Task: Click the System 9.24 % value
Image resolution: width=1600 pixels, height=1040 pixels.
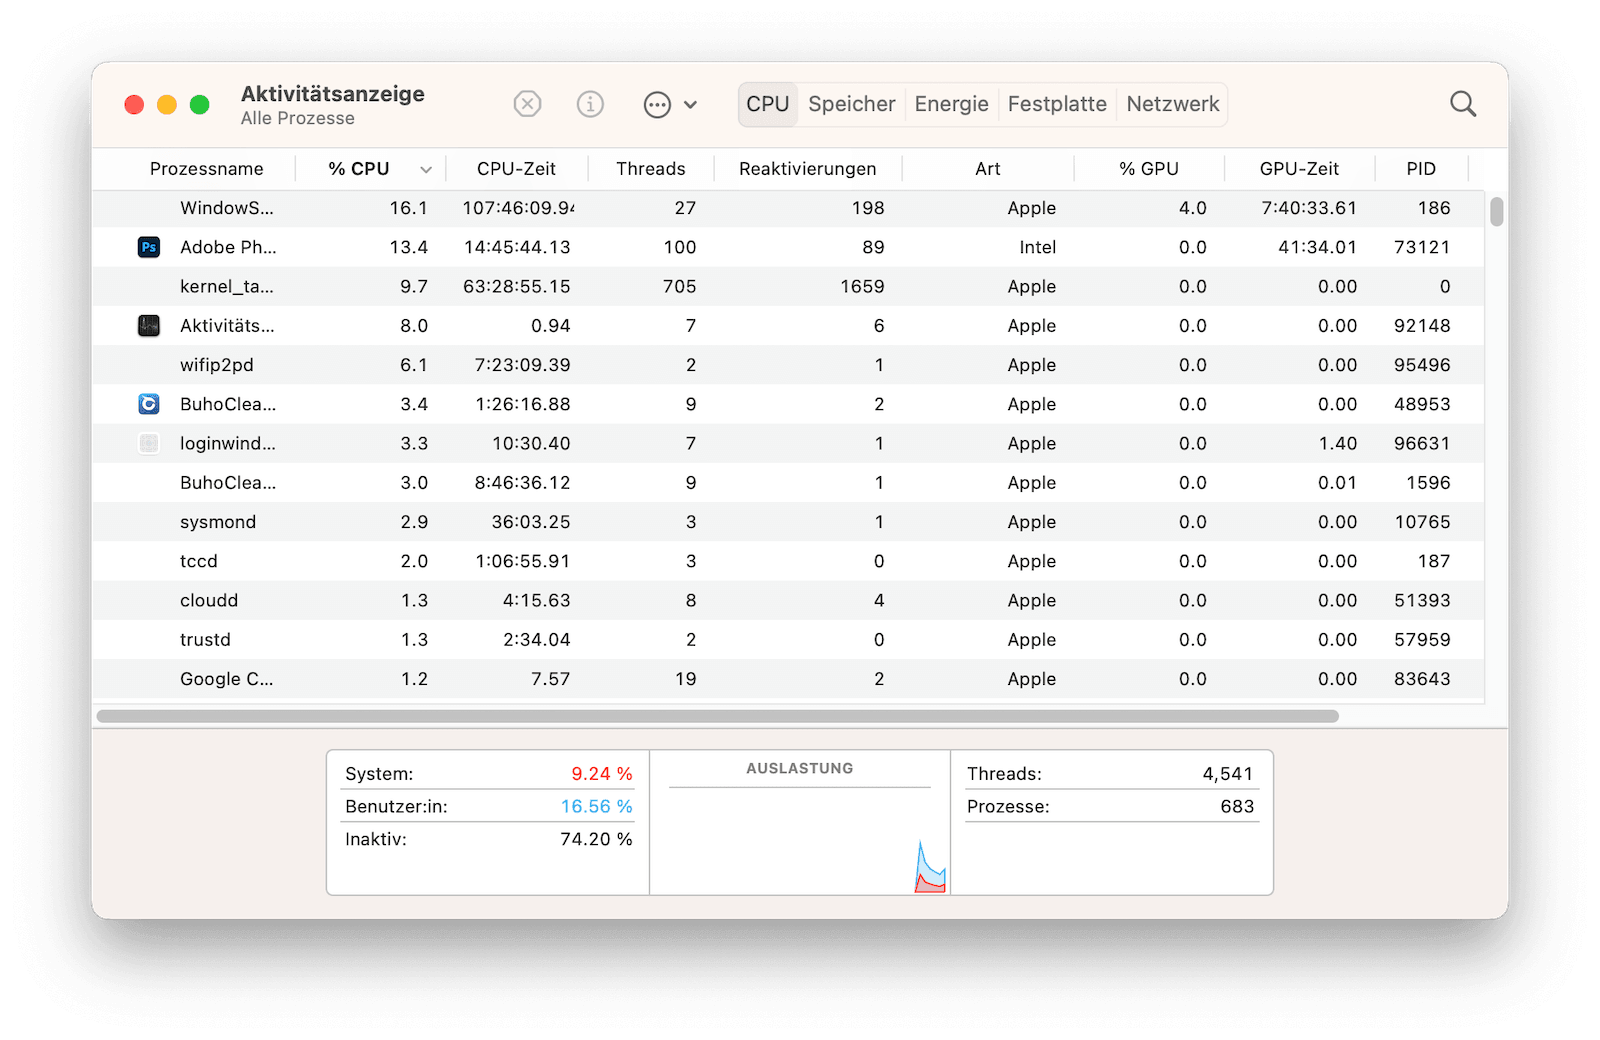Action: 602,774
